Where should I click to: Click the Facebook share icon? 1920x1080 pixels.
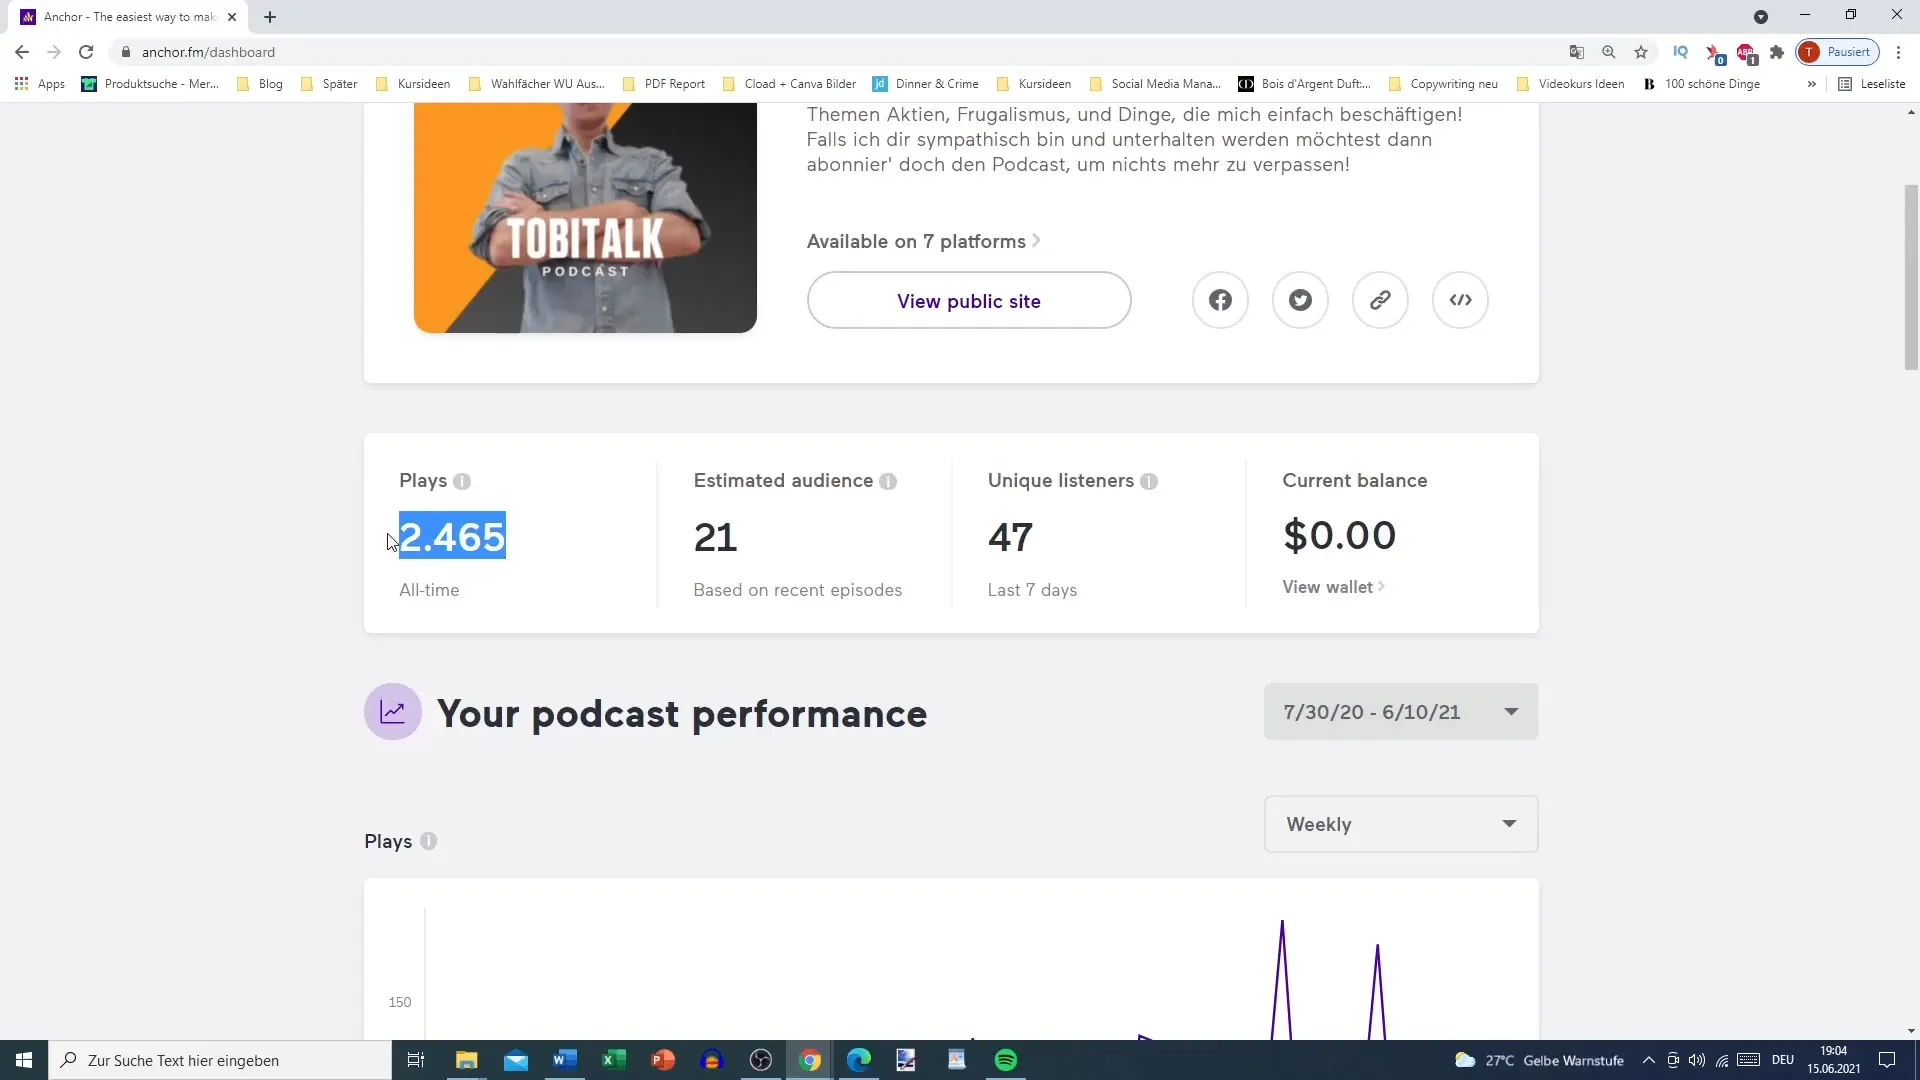(1220, 301)
